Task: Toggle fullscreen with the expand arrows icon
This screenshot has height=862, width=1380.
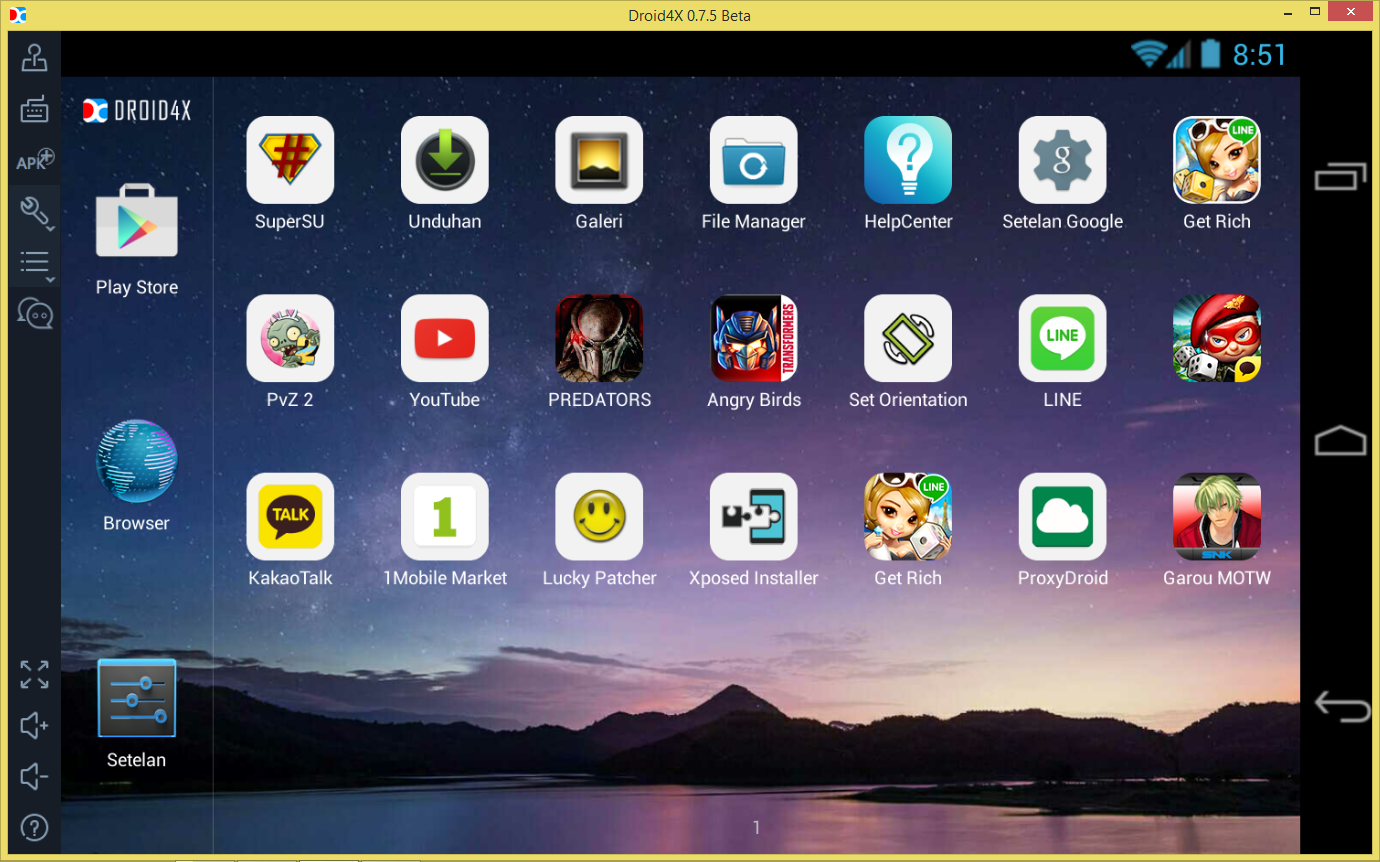Action: [33, 676]
